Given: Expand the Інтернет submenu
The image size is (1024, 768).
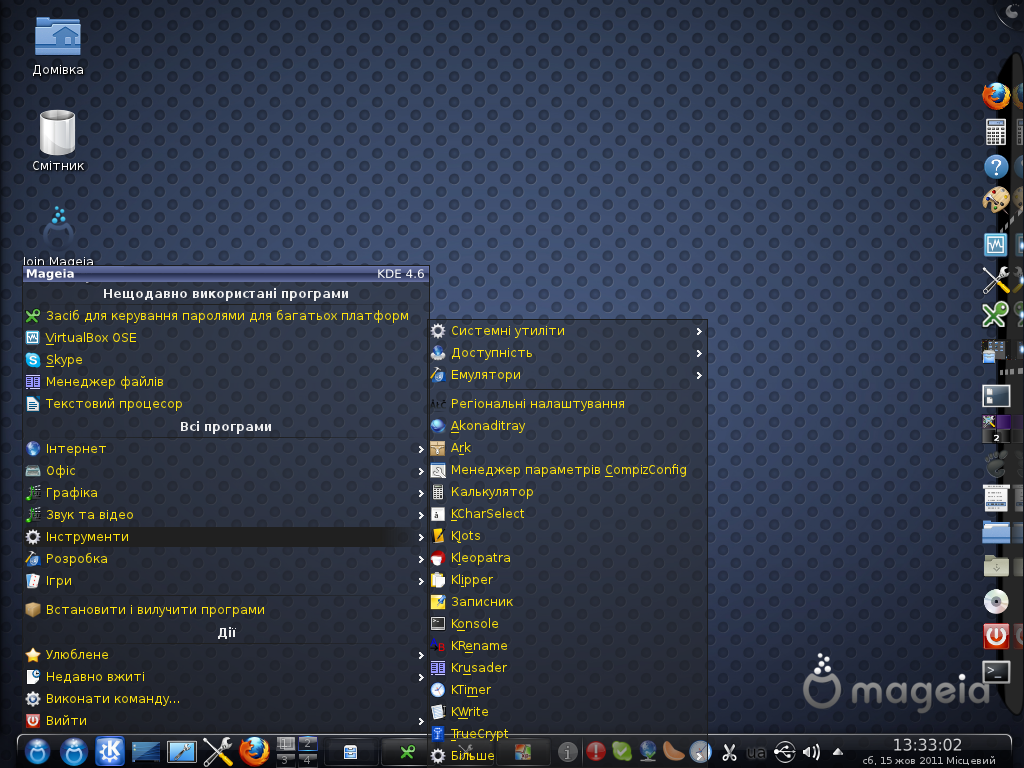Looking at the screenshot, I should click(225, 449).
